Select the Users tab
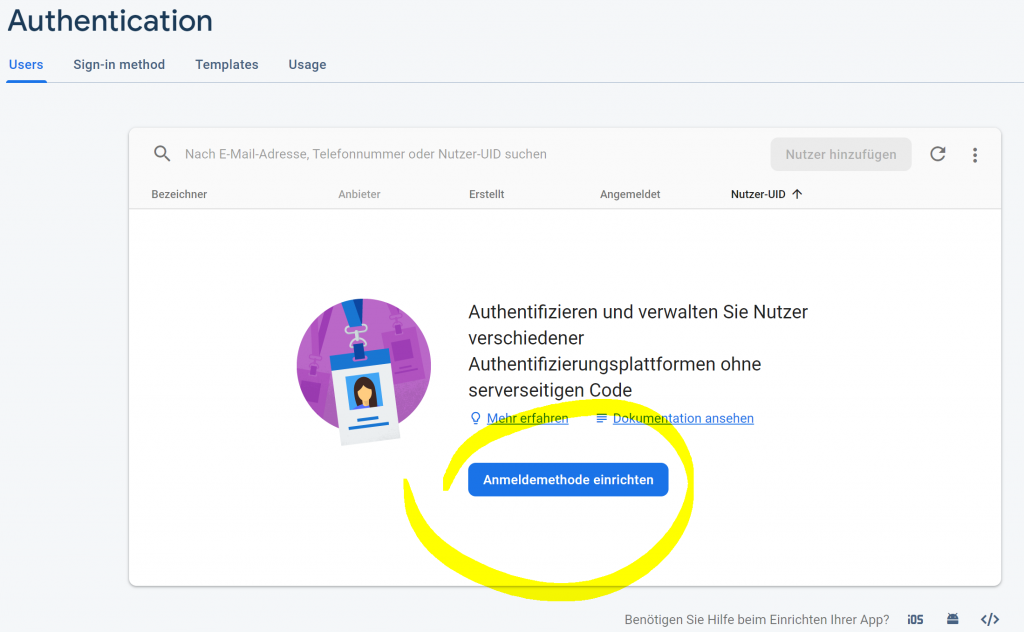This screenshot has width=1024, height=632. point(26,65)
